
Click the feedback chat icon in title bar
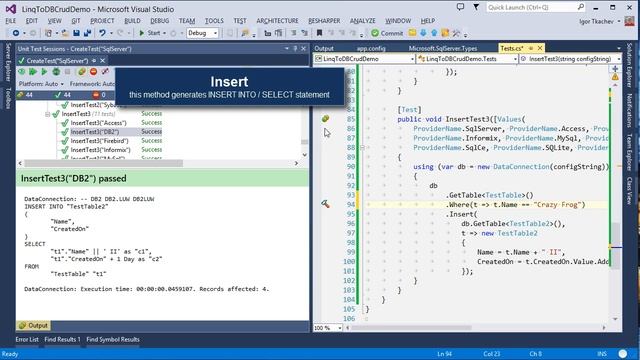[x=460, y=7]
